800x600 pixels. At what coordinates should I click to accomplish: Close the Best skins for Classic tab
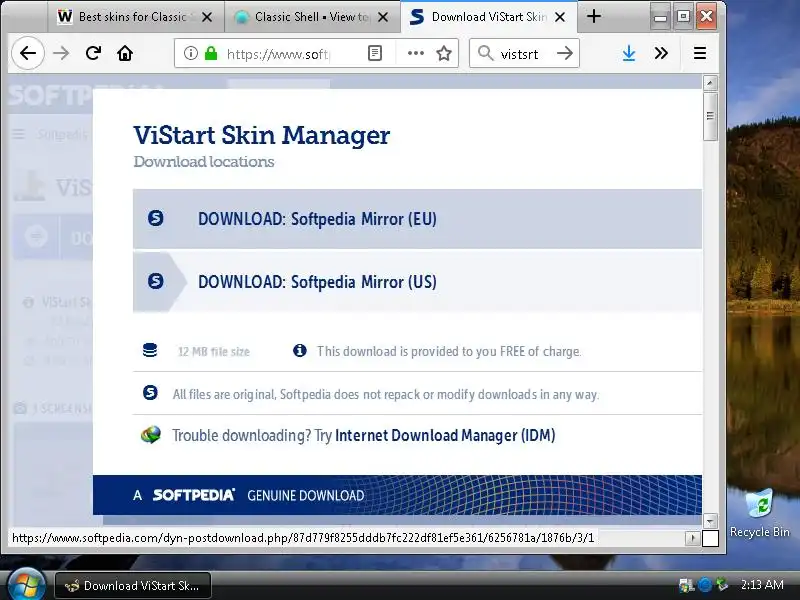pos(207,17)
